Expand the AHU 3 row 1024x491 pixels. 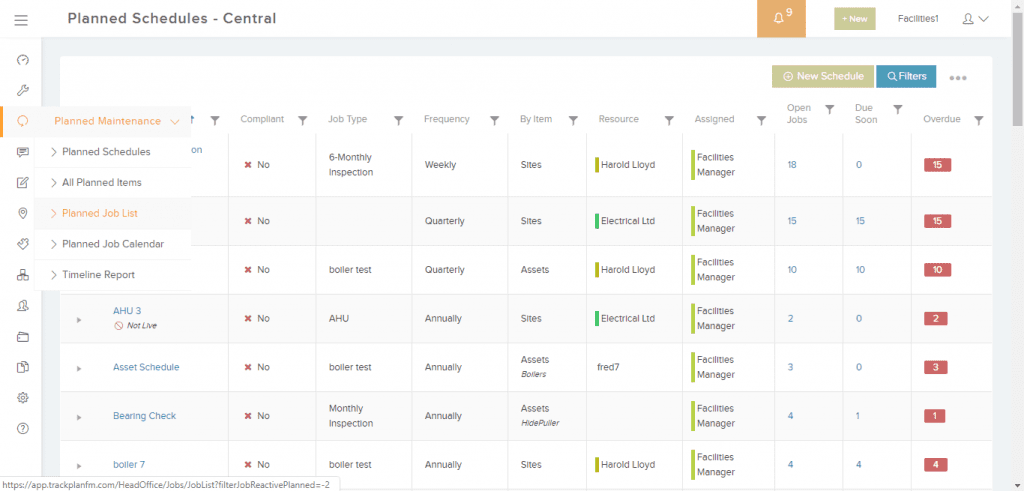(79, 320)
